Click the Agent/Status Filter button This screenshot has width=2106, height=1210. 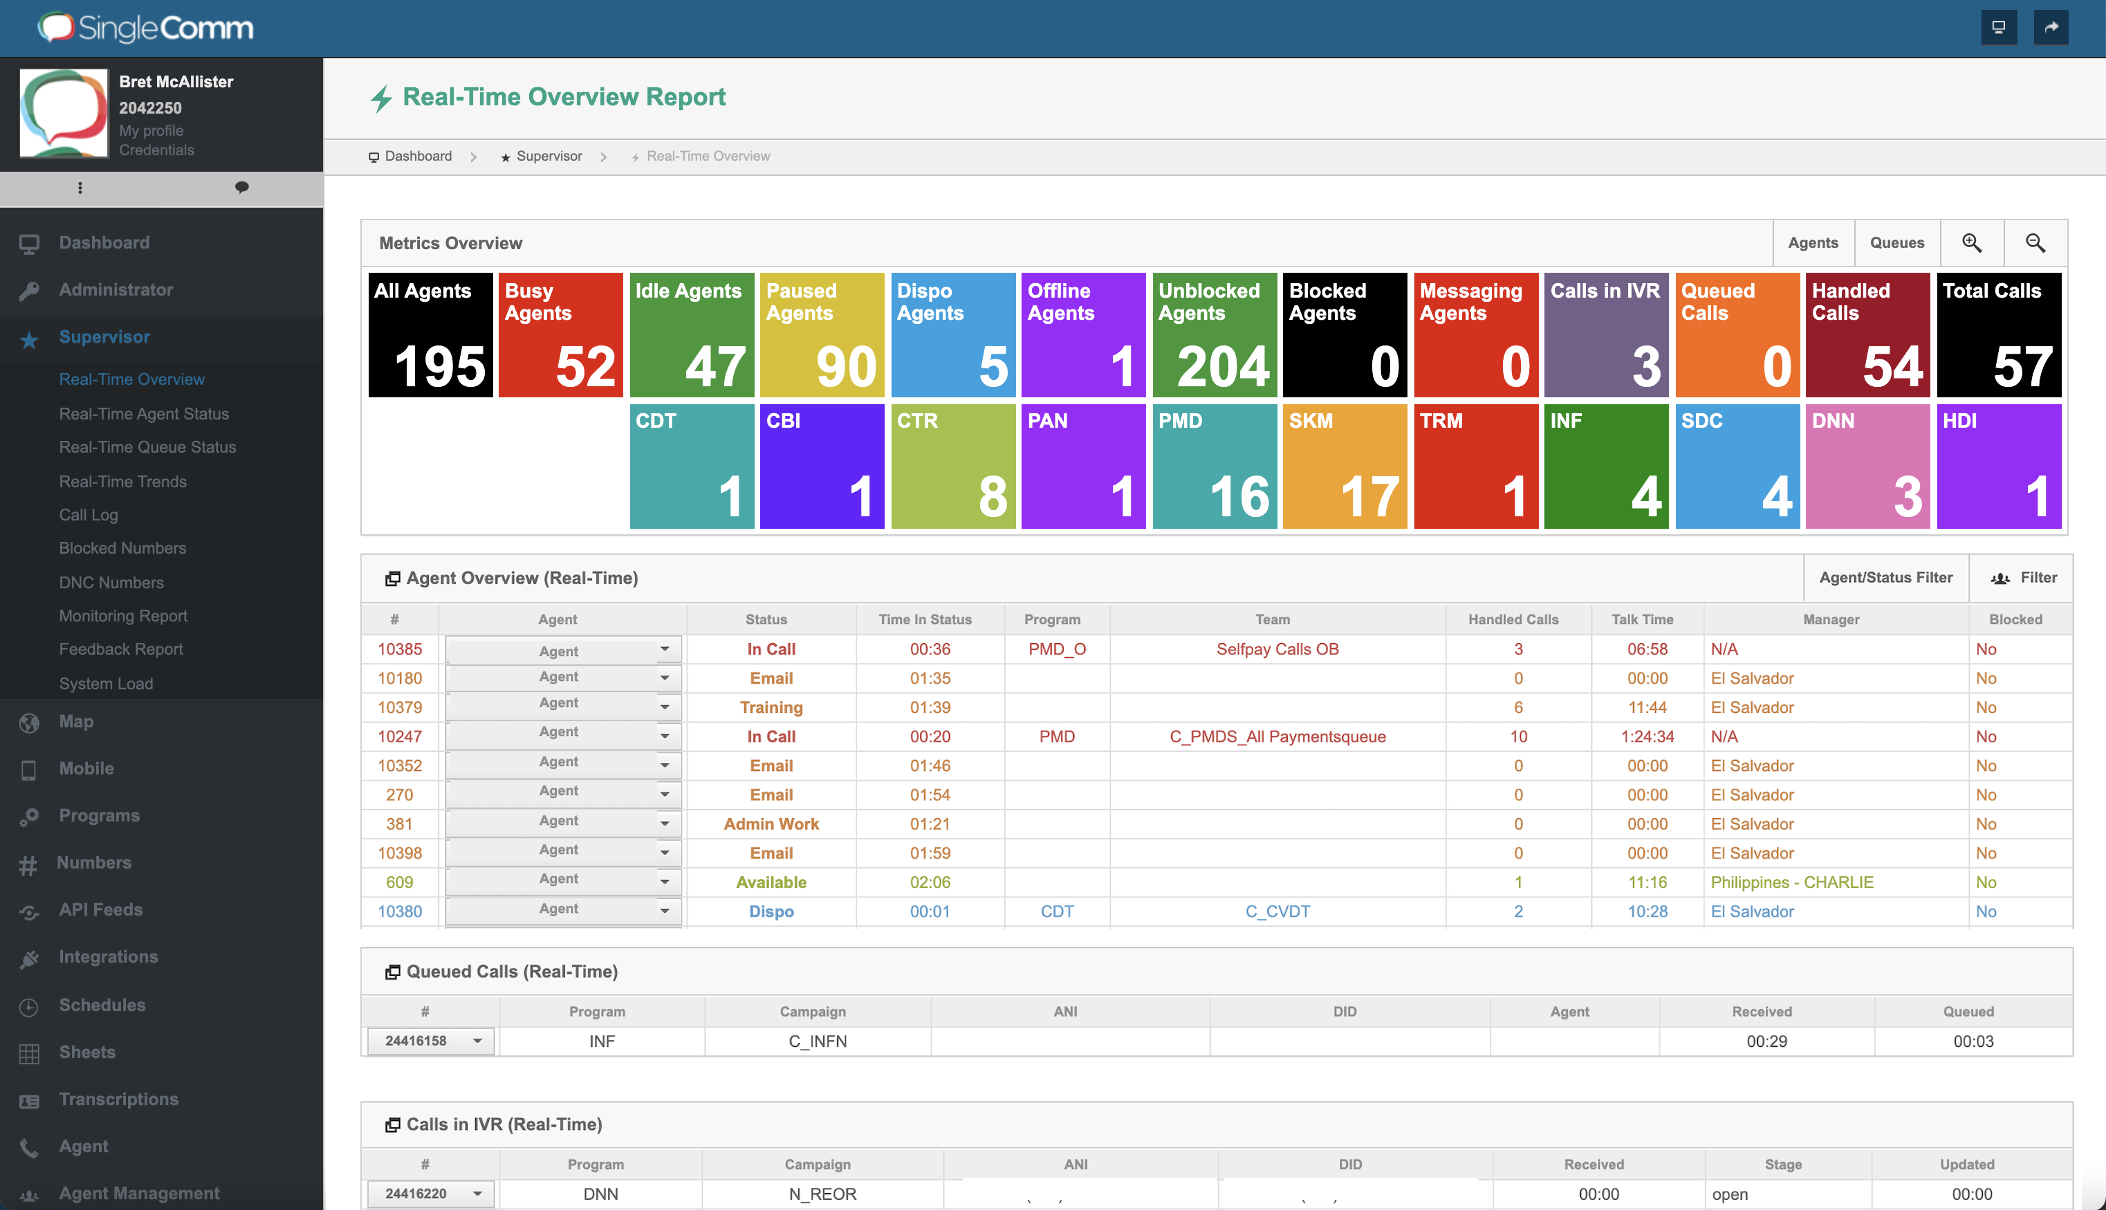tap(1885, 577)
